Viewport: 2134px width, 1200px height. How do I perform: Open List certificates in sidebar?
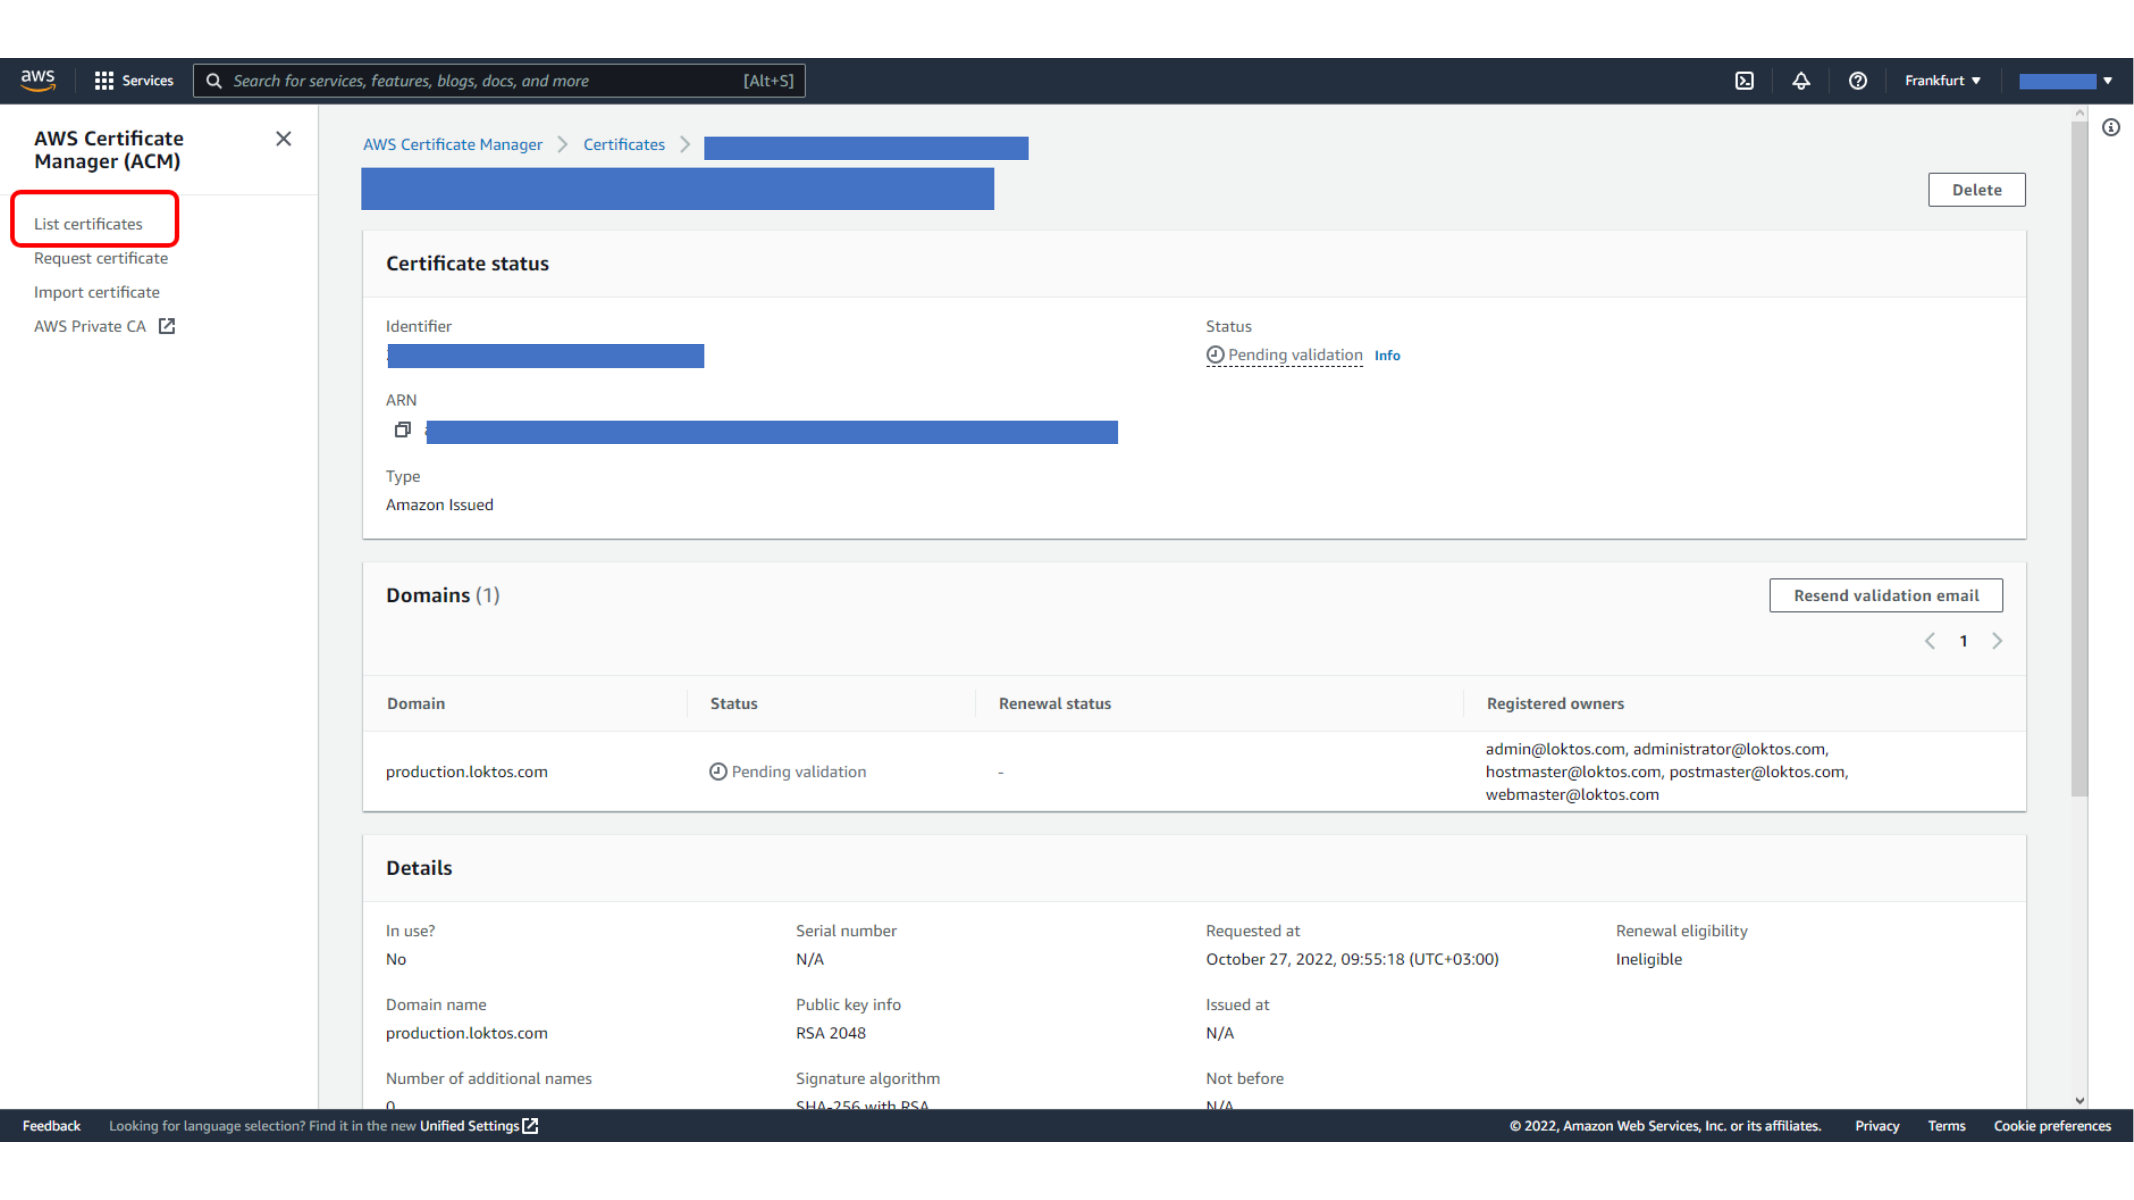pyautogui.click(x=88, y=224)
